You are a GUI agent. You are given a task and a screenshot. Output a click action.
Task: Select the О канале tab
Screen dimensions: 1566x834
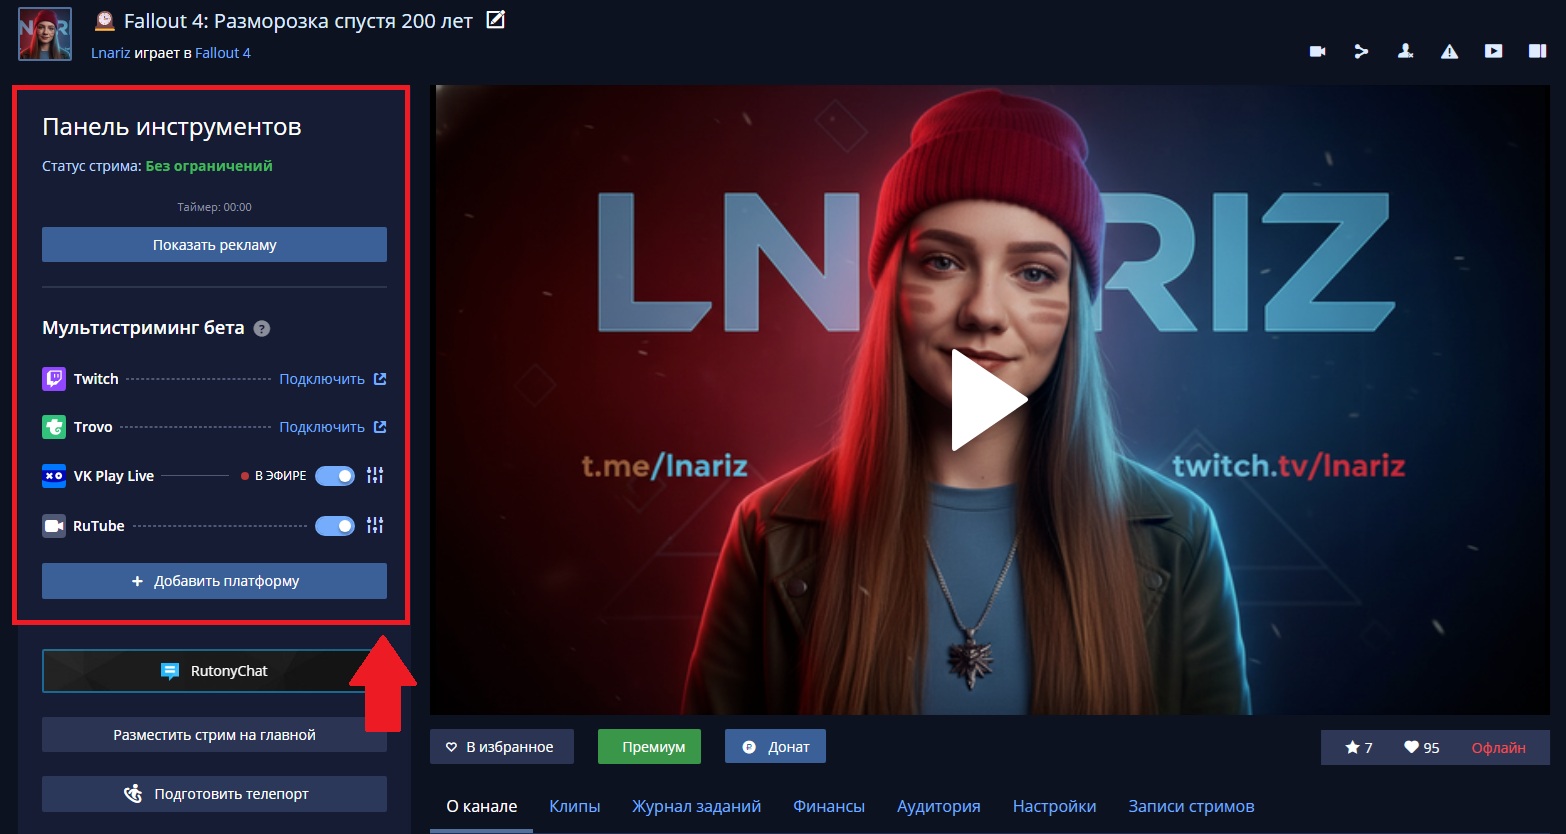pyautogui.click(x=482, y=806)
